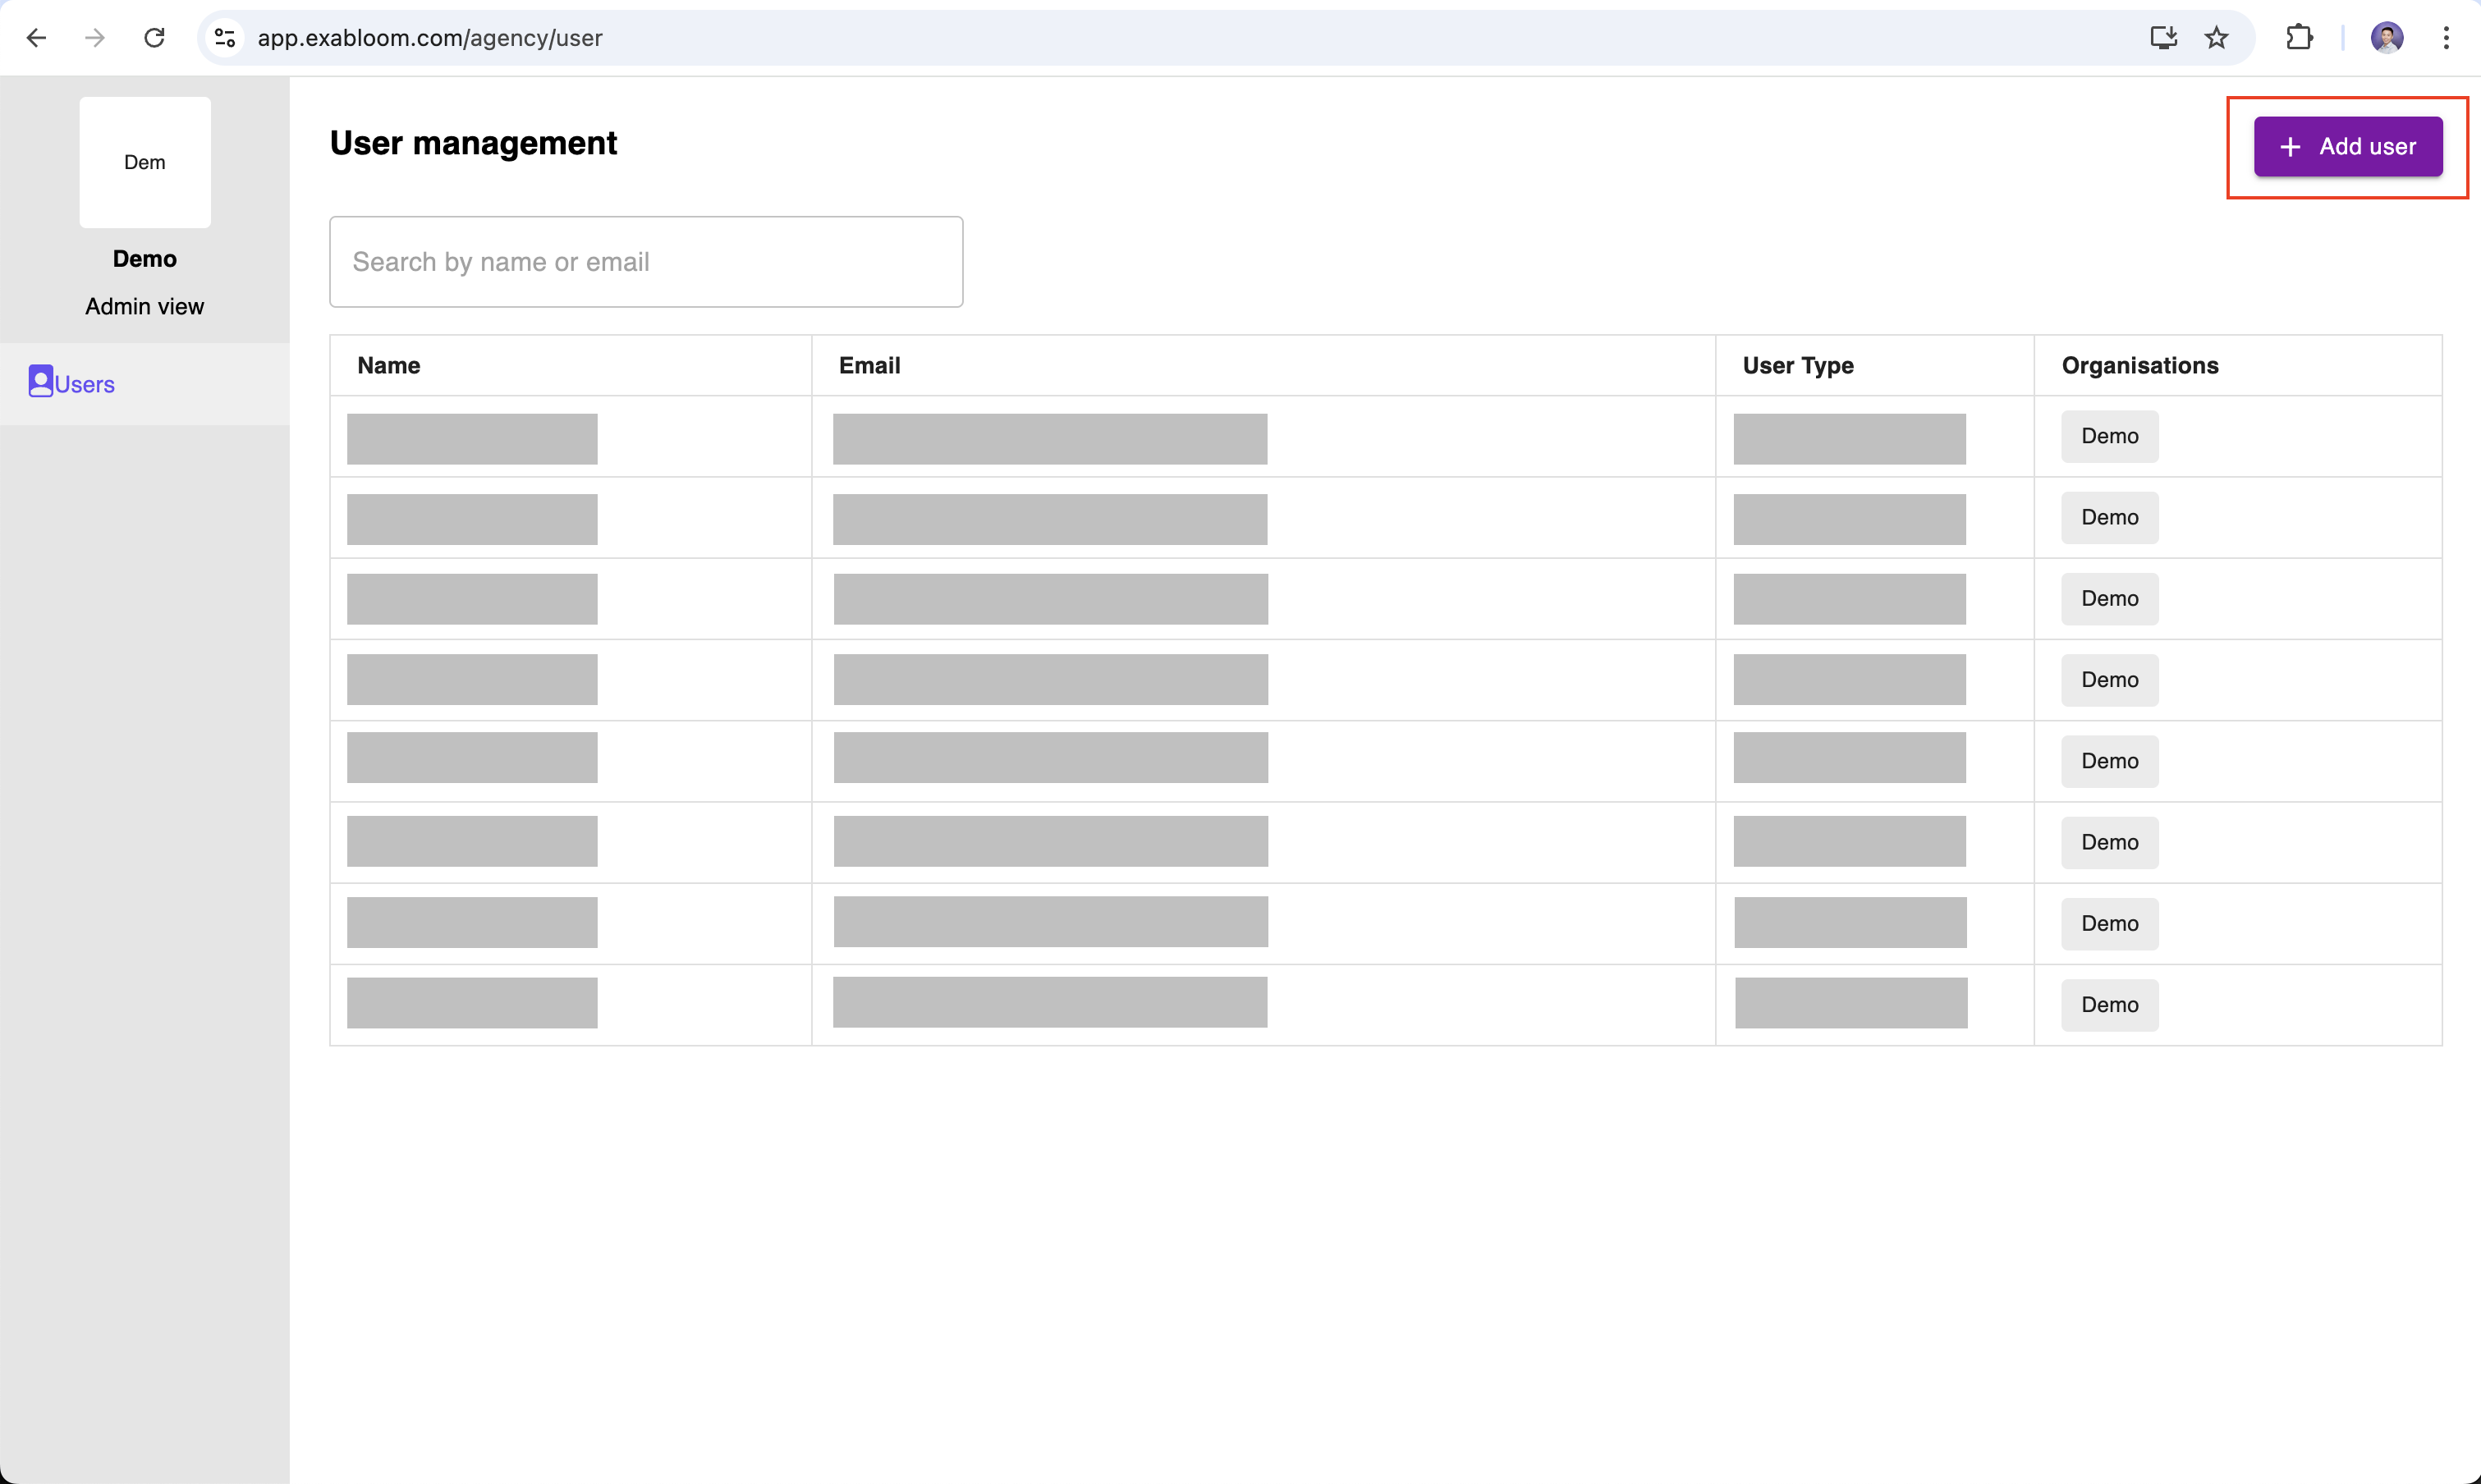Click the Admin view label
Screen dimensions: 2481x1484
(x=144, y=306)
